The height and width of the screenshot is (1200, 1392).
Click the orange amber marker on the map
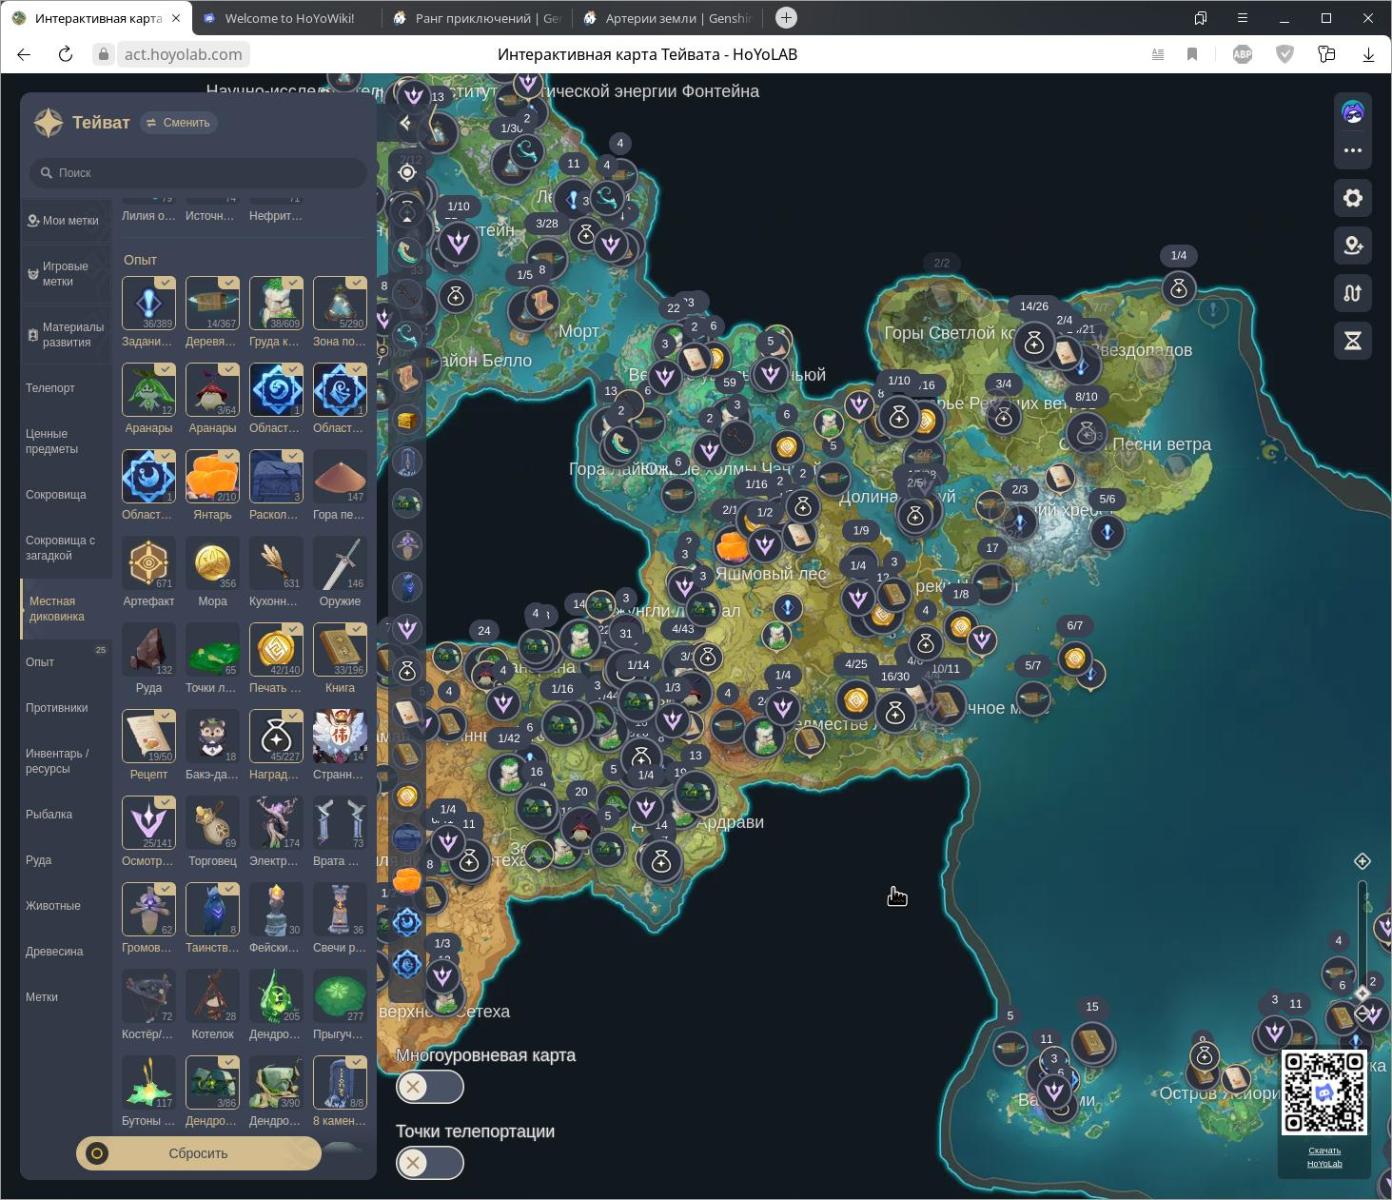click(734, 546)
